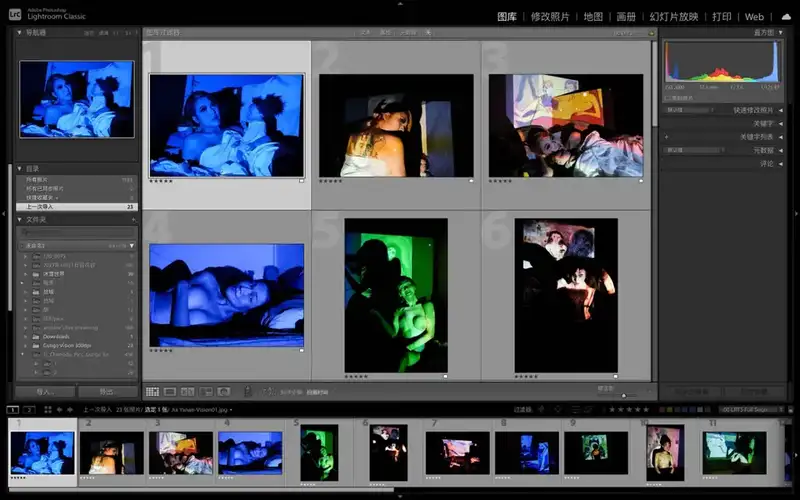Toggle the right panel side arrow
This screenshot has height=500, width=800.
tap(796, 213)
